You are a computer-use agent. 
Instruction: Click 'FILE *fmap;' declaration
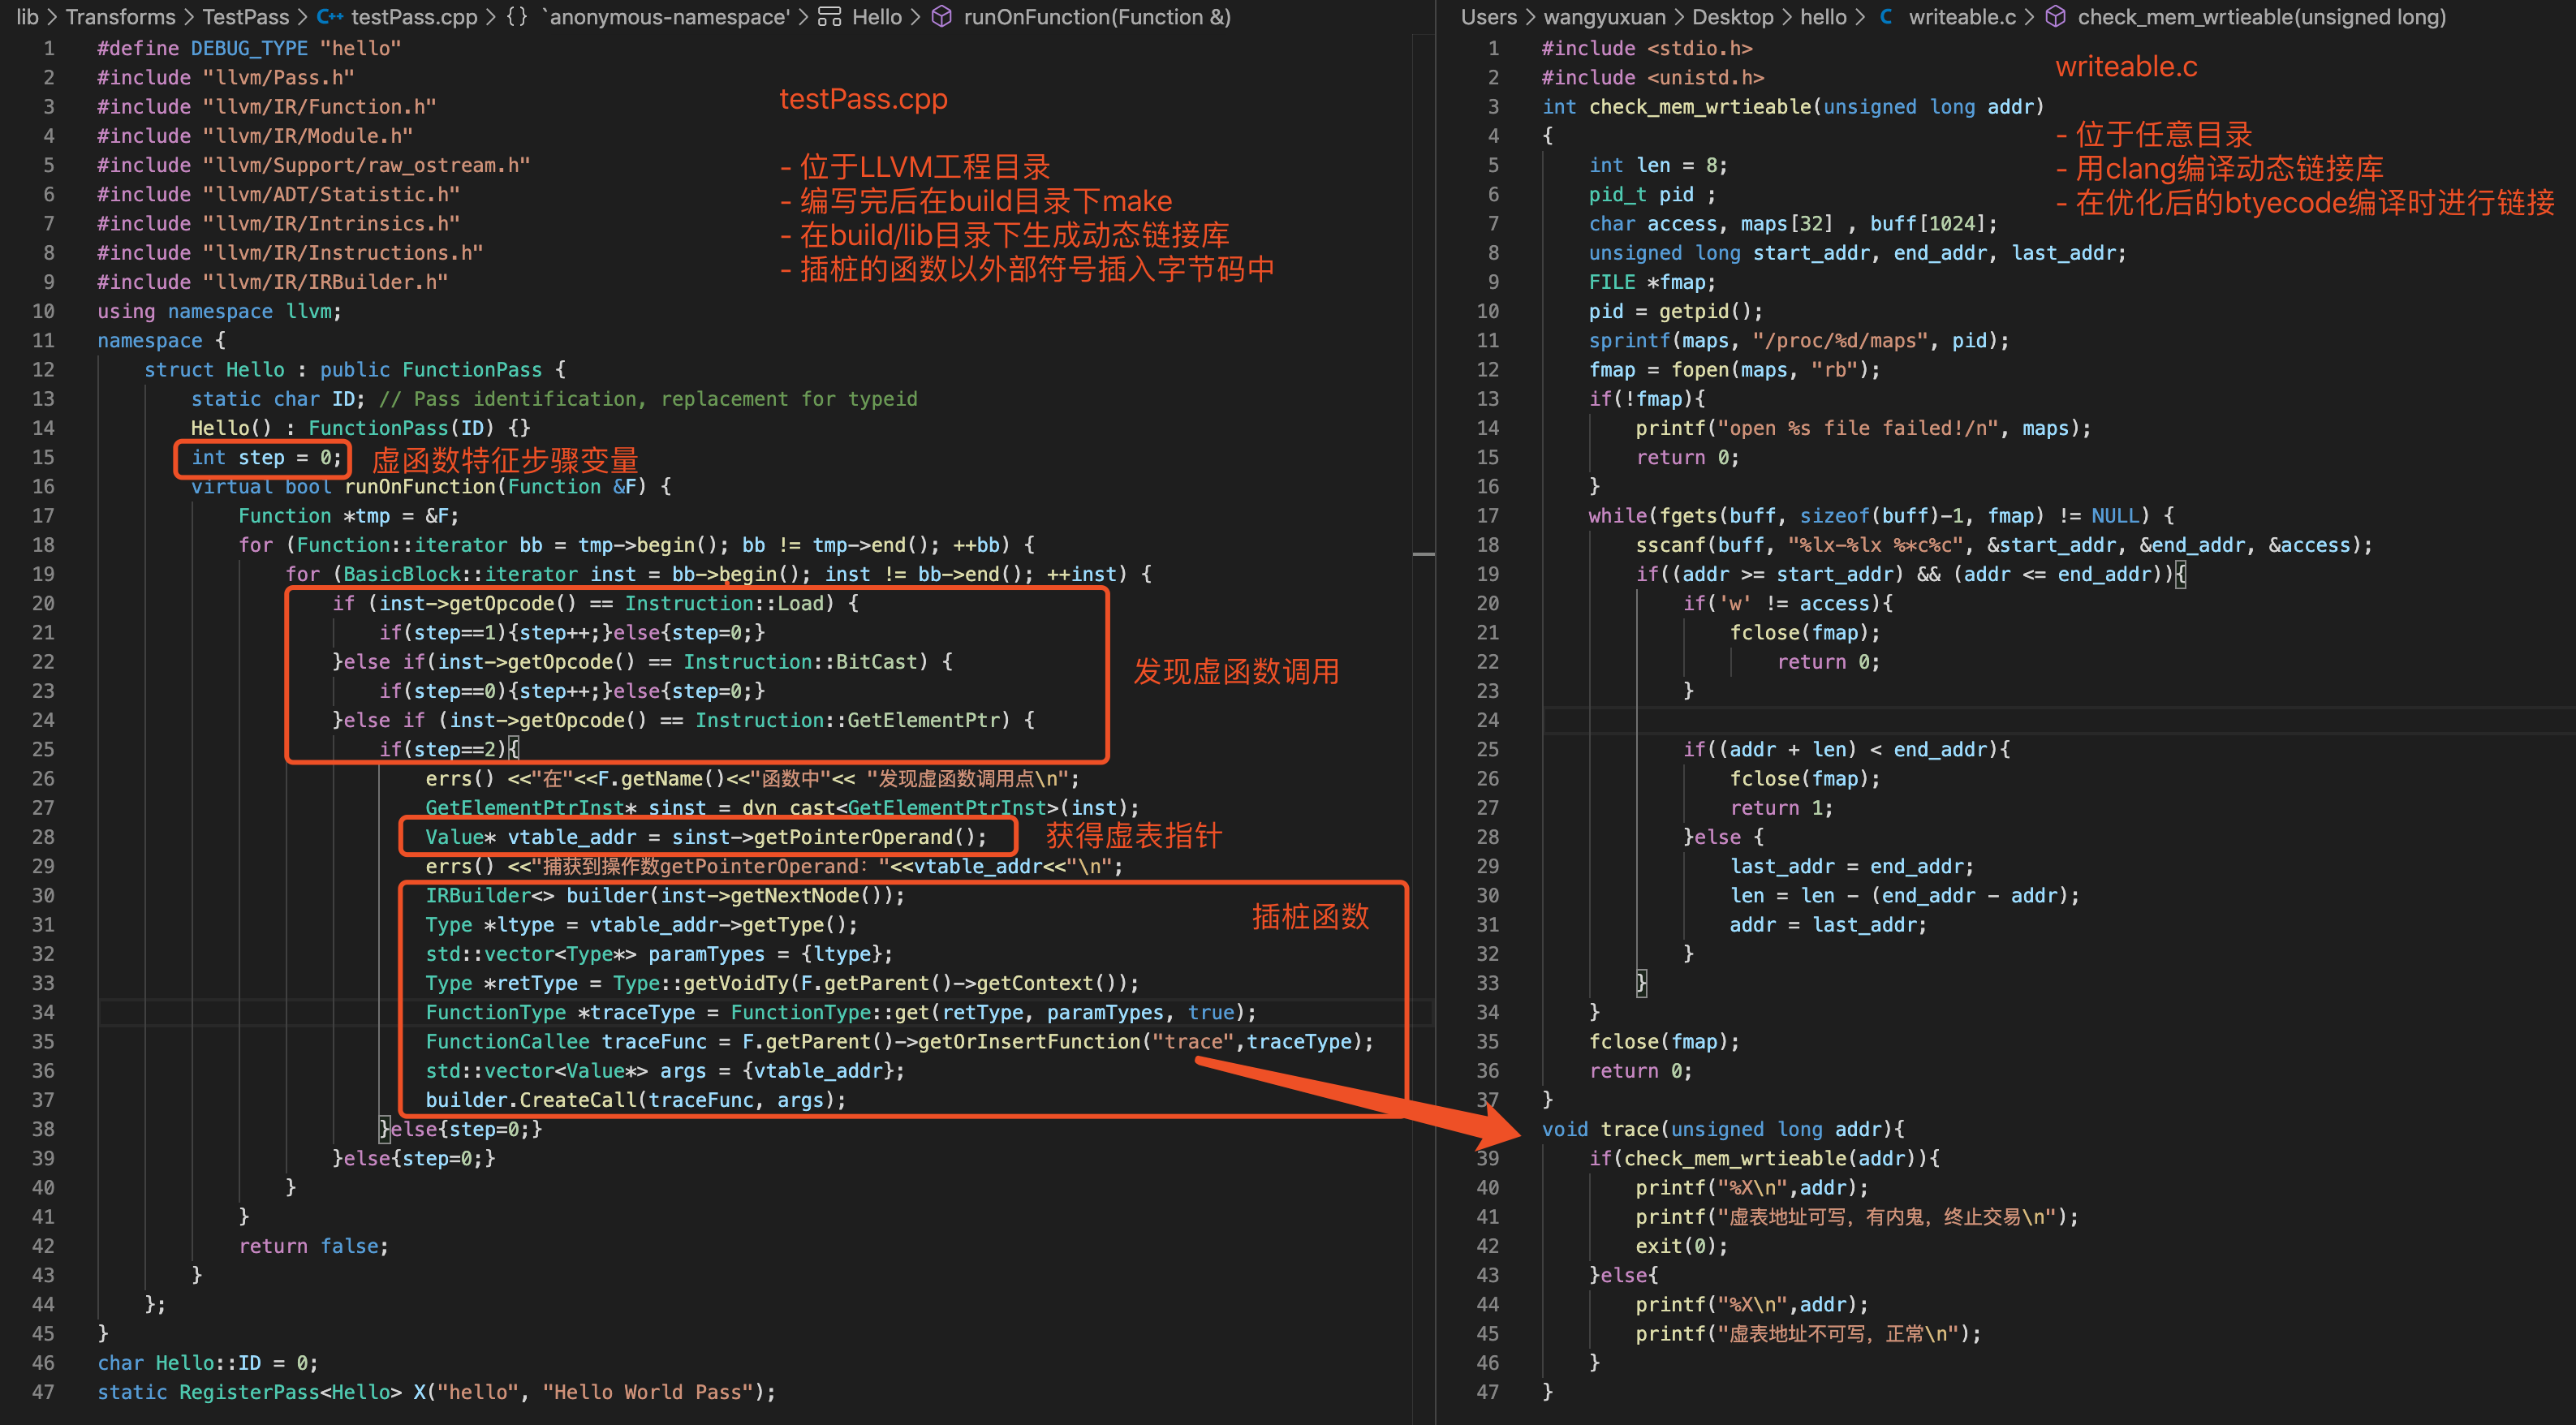click(x=1651, y=282)
